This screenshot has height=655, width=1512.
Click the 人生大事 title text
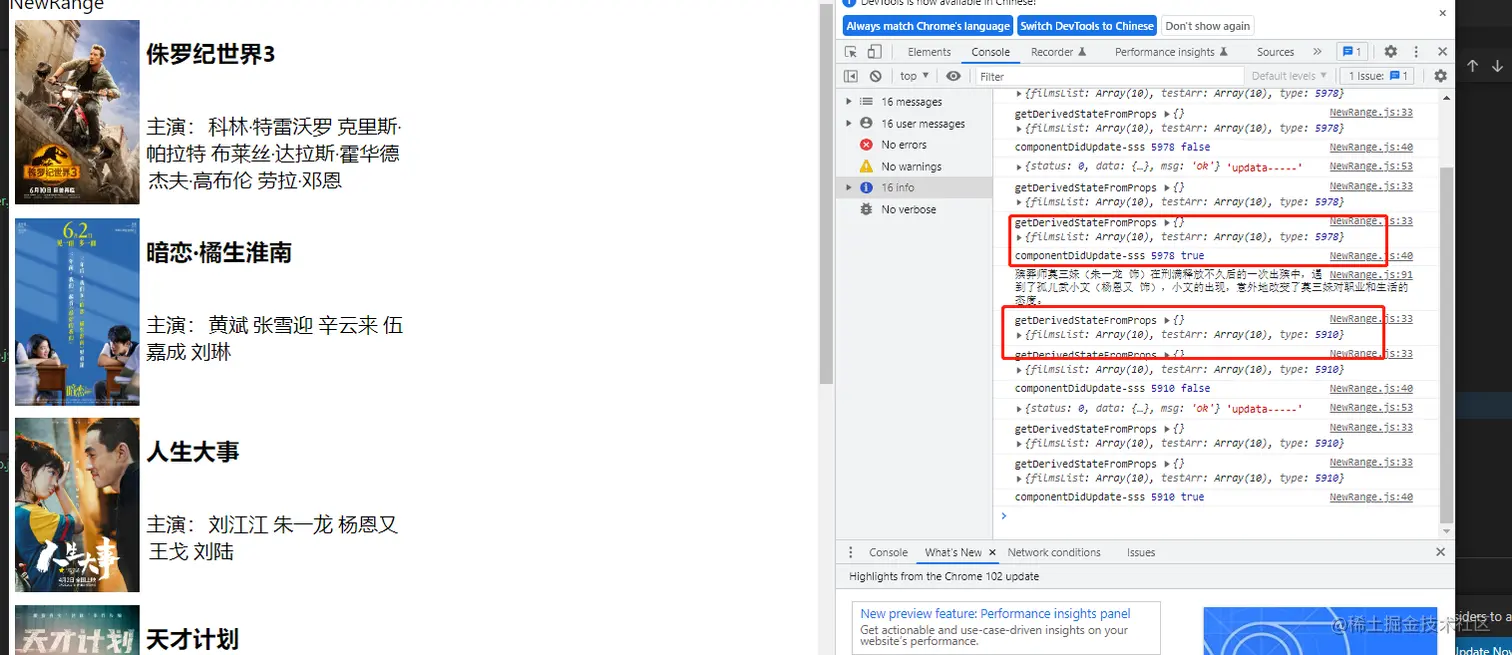pos(193,452)
